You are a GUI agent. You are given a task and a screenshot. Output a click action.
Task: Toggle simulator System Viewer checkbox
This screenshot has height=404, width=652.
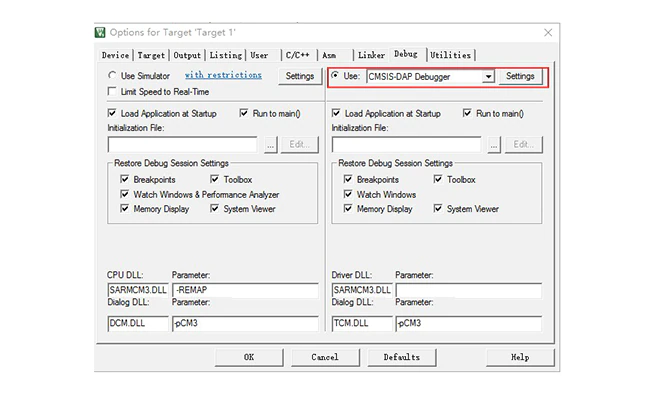click(x=215, y=208)
